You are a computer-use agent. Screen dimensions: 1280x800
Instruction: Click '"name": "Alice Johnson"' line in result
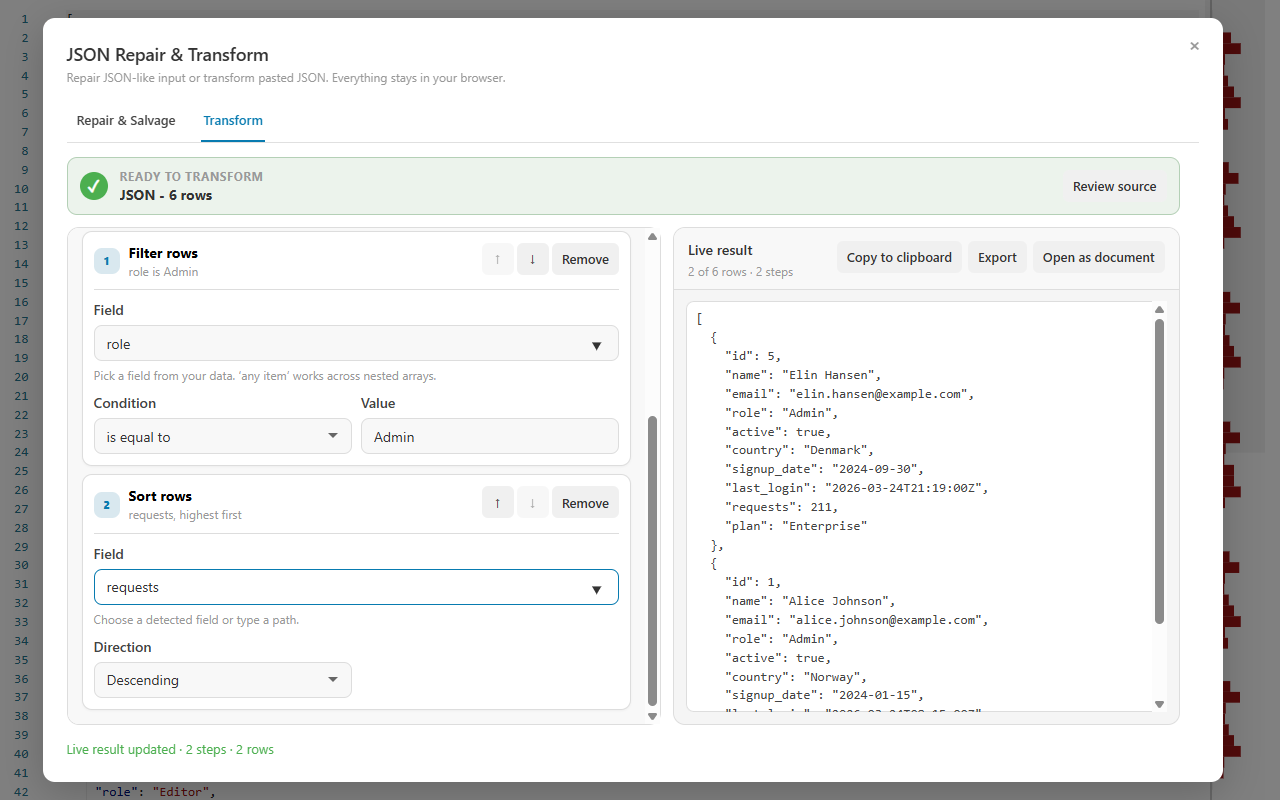(810, 601)
